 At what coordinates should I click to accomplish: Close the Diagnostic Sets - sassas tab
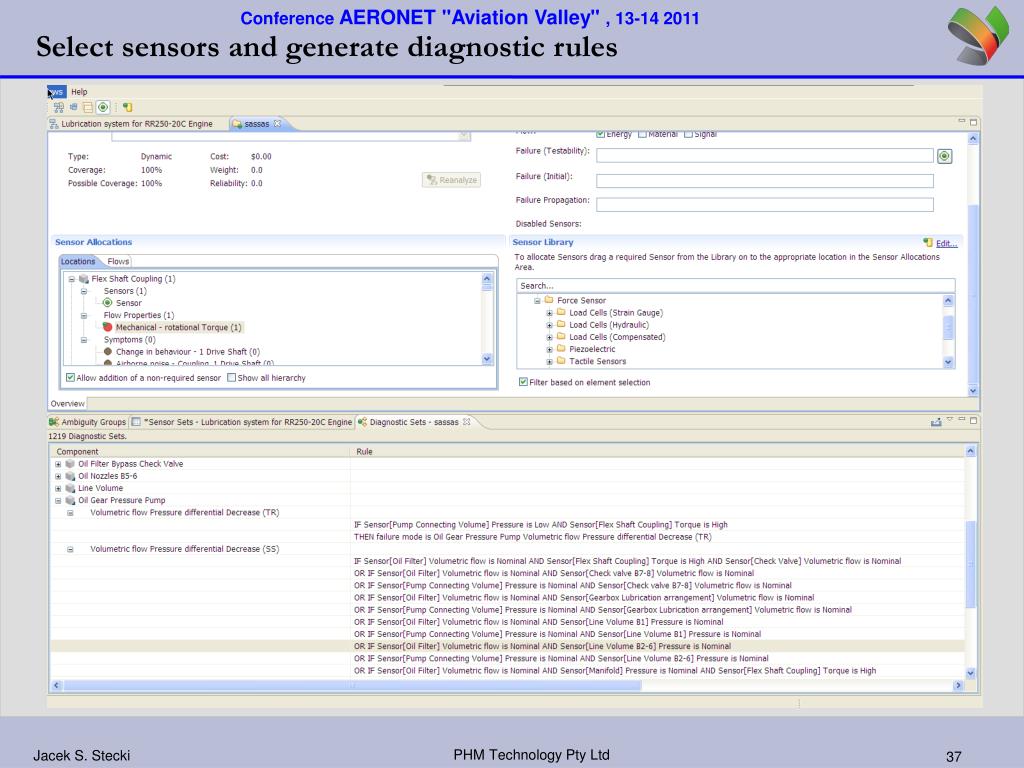pyautogui.click(x=466, y=422)
